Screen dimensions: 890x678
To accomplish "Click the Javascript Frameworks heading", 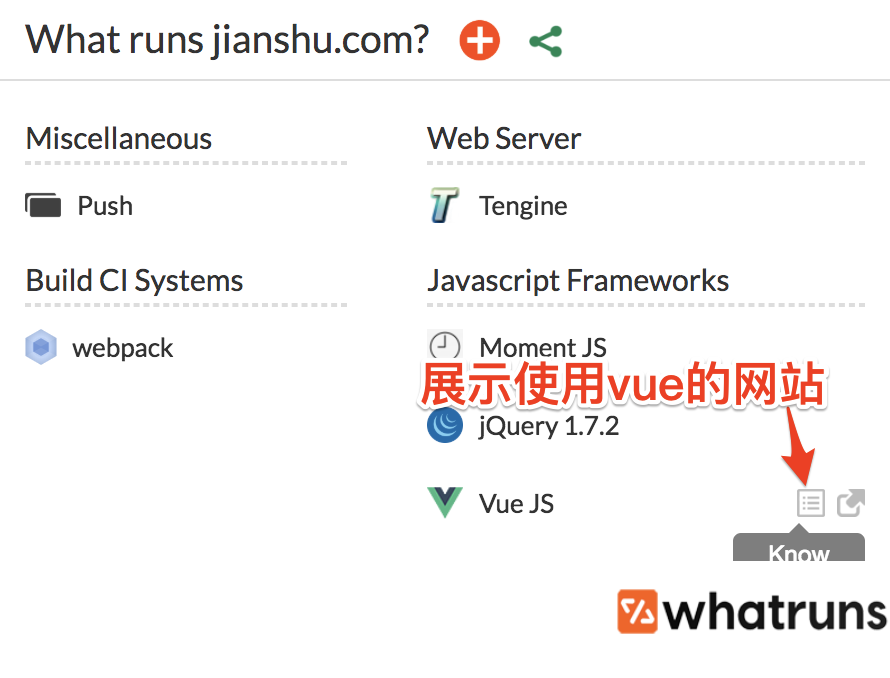I will (x=578, y=281).
